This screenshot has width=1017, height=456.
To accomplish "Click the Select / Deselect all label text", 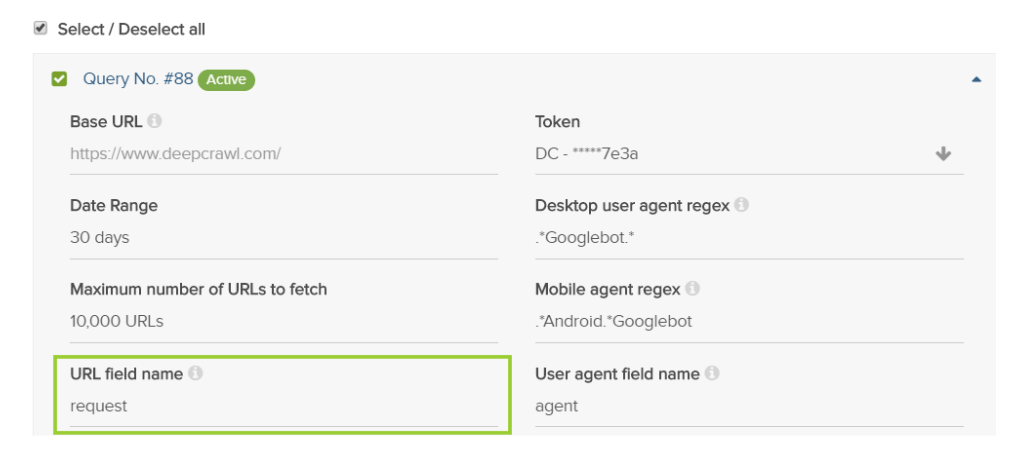I will click(131, 29).
